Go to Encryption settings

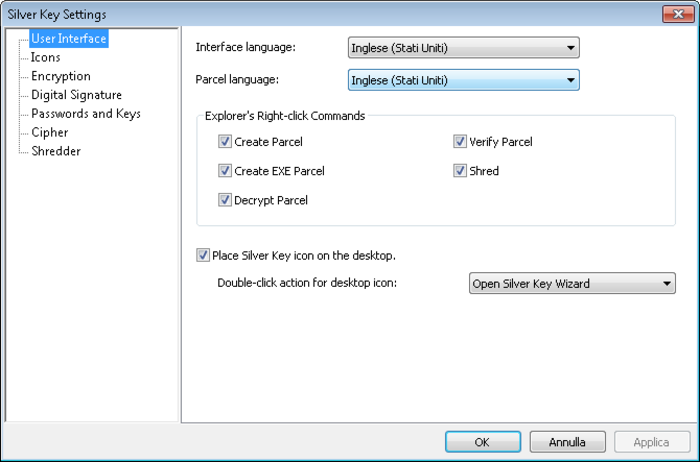[61, 76]
